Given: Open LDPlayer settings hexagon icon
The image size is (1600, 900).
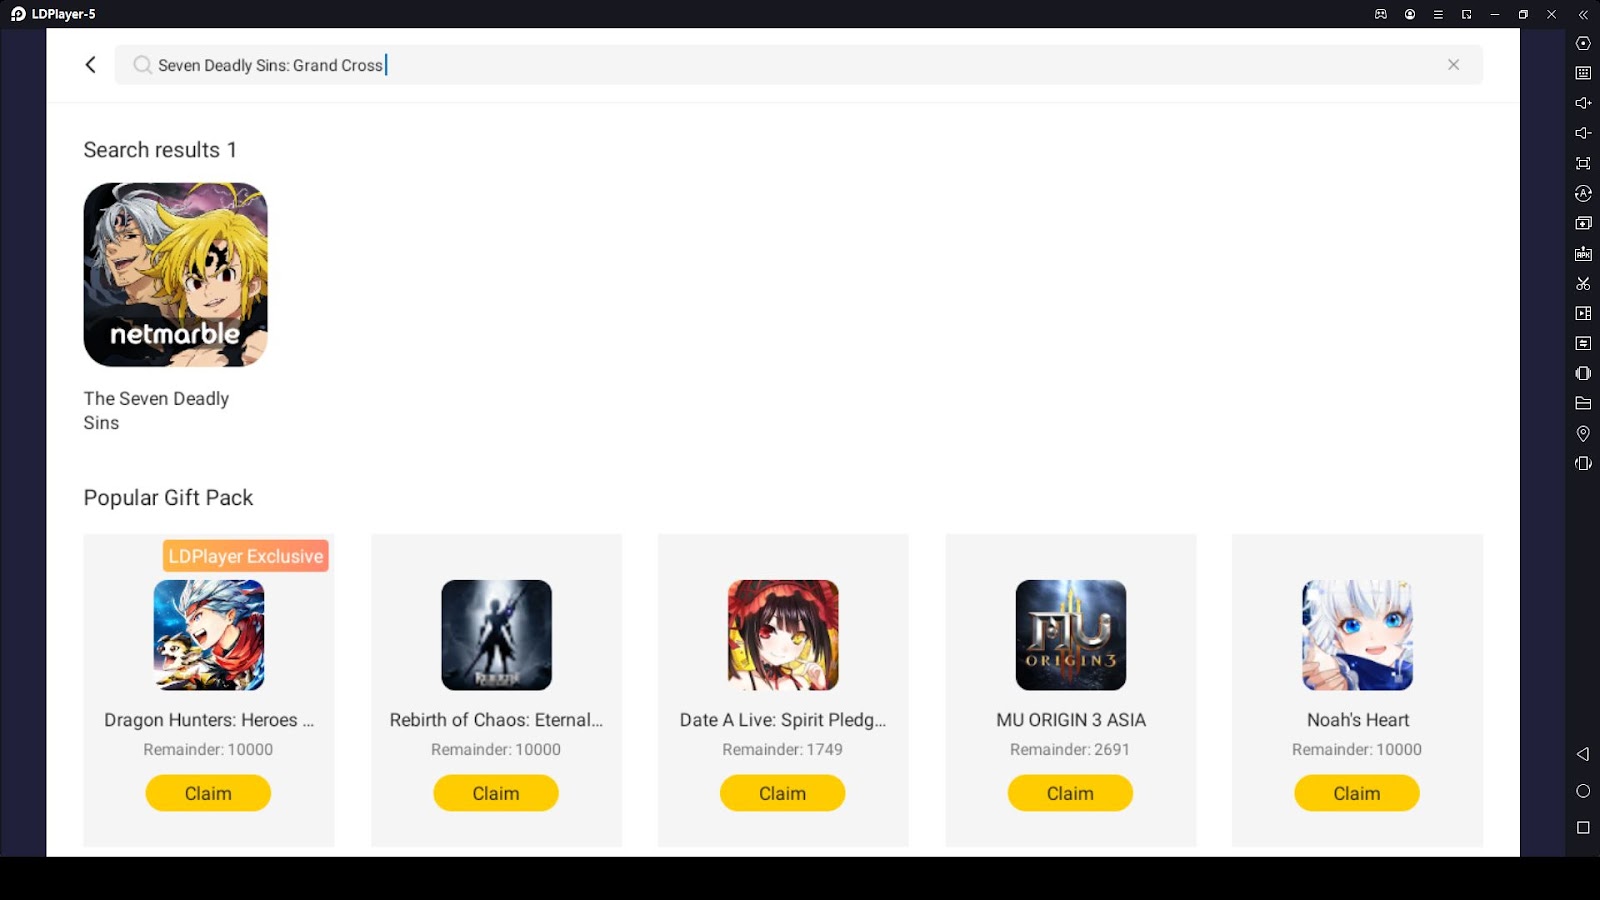Looking at the screenshot, I should click(1583, 43).
